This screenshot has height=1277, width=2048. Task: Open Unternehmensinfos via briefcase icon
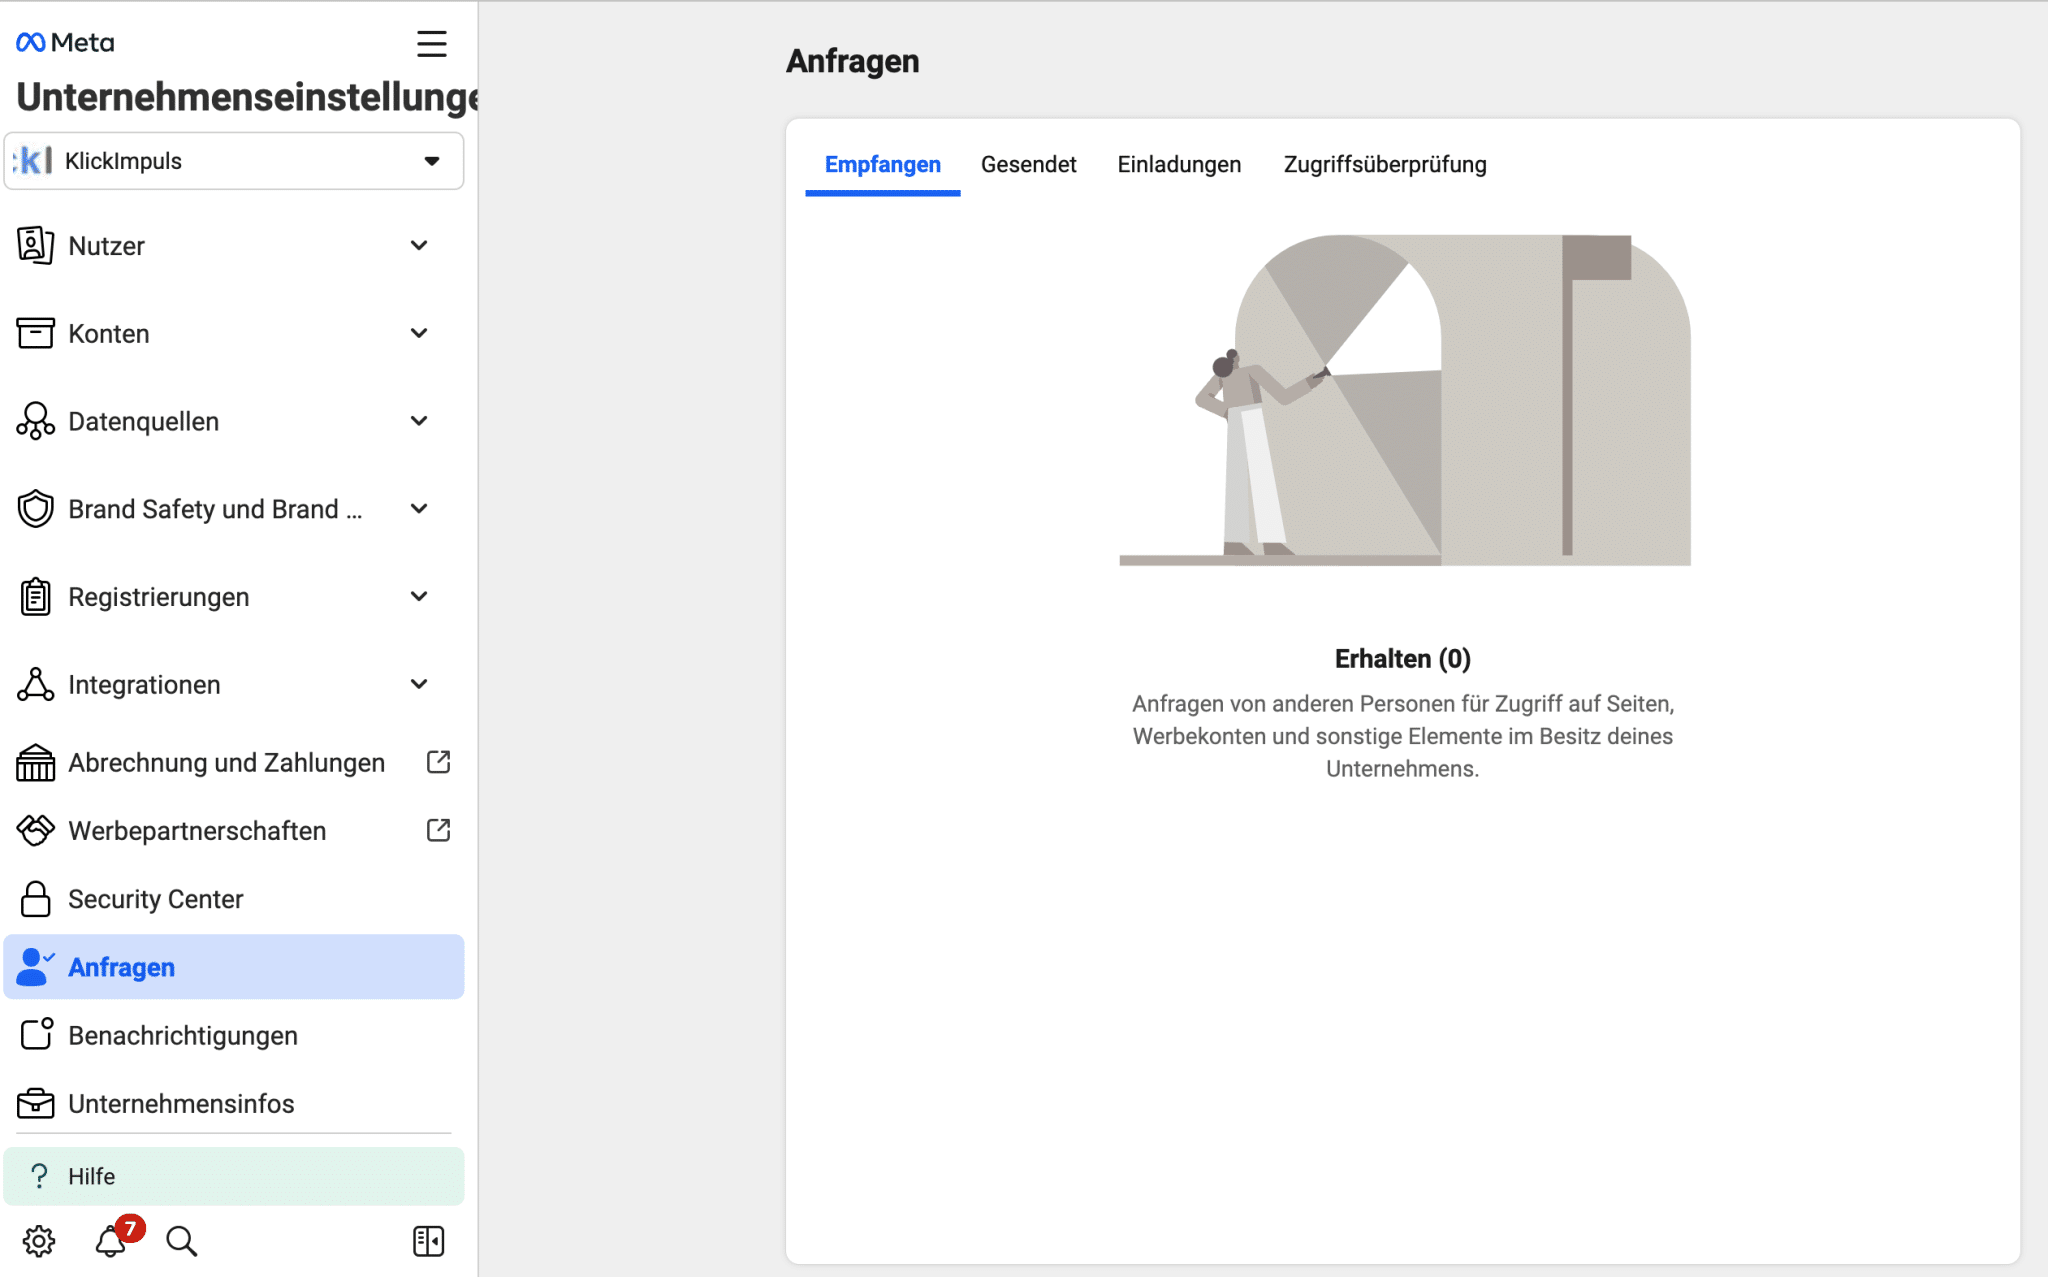pyautogui.click(x=36, y=1103)
